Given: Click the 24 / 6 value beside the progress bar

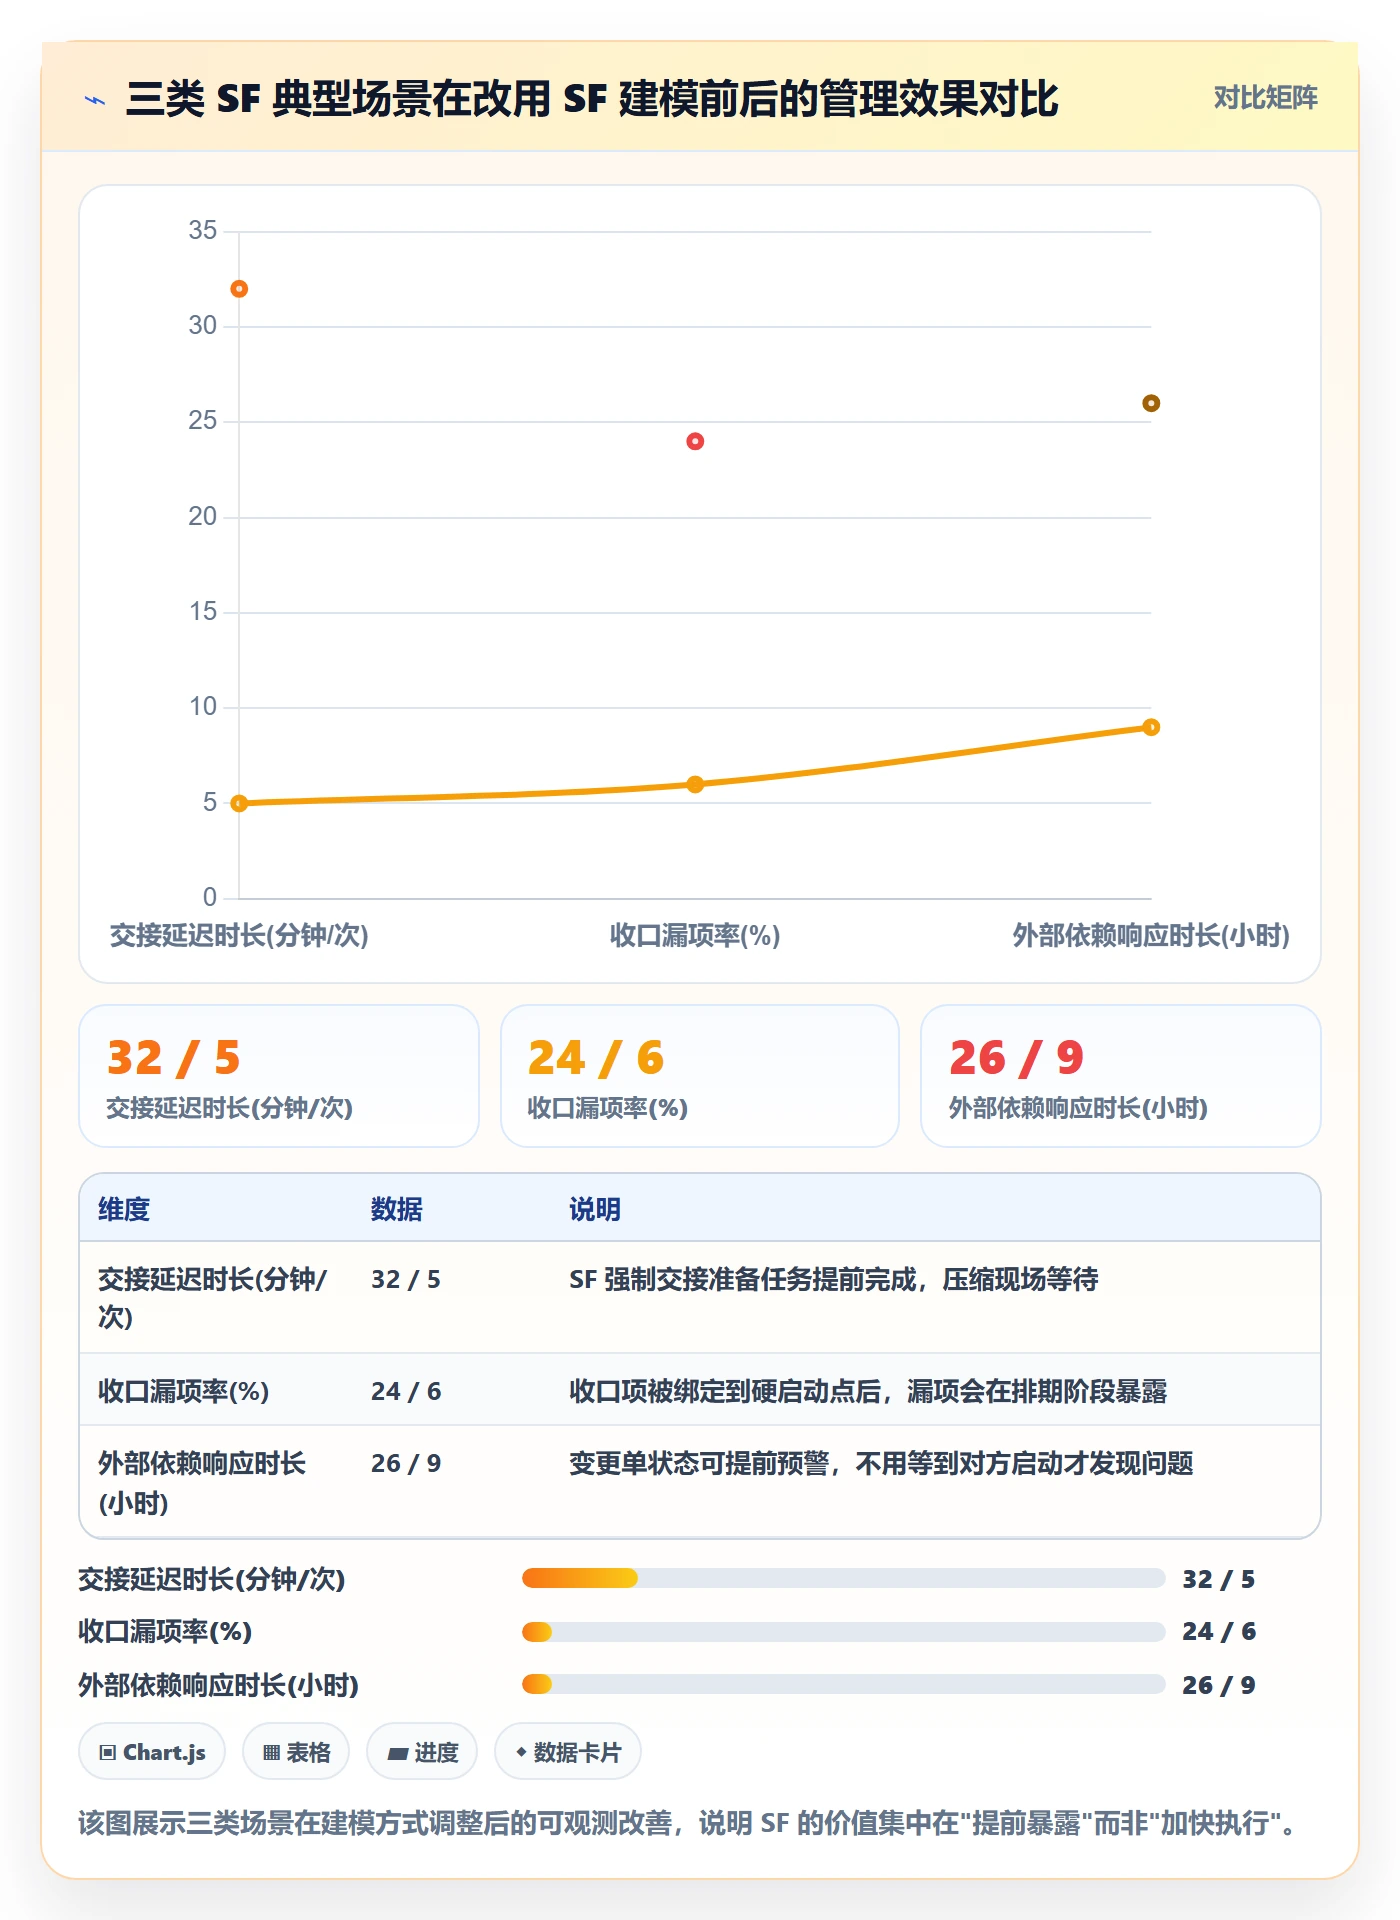Looking at the screenshot, I should coord(1218,1632).
